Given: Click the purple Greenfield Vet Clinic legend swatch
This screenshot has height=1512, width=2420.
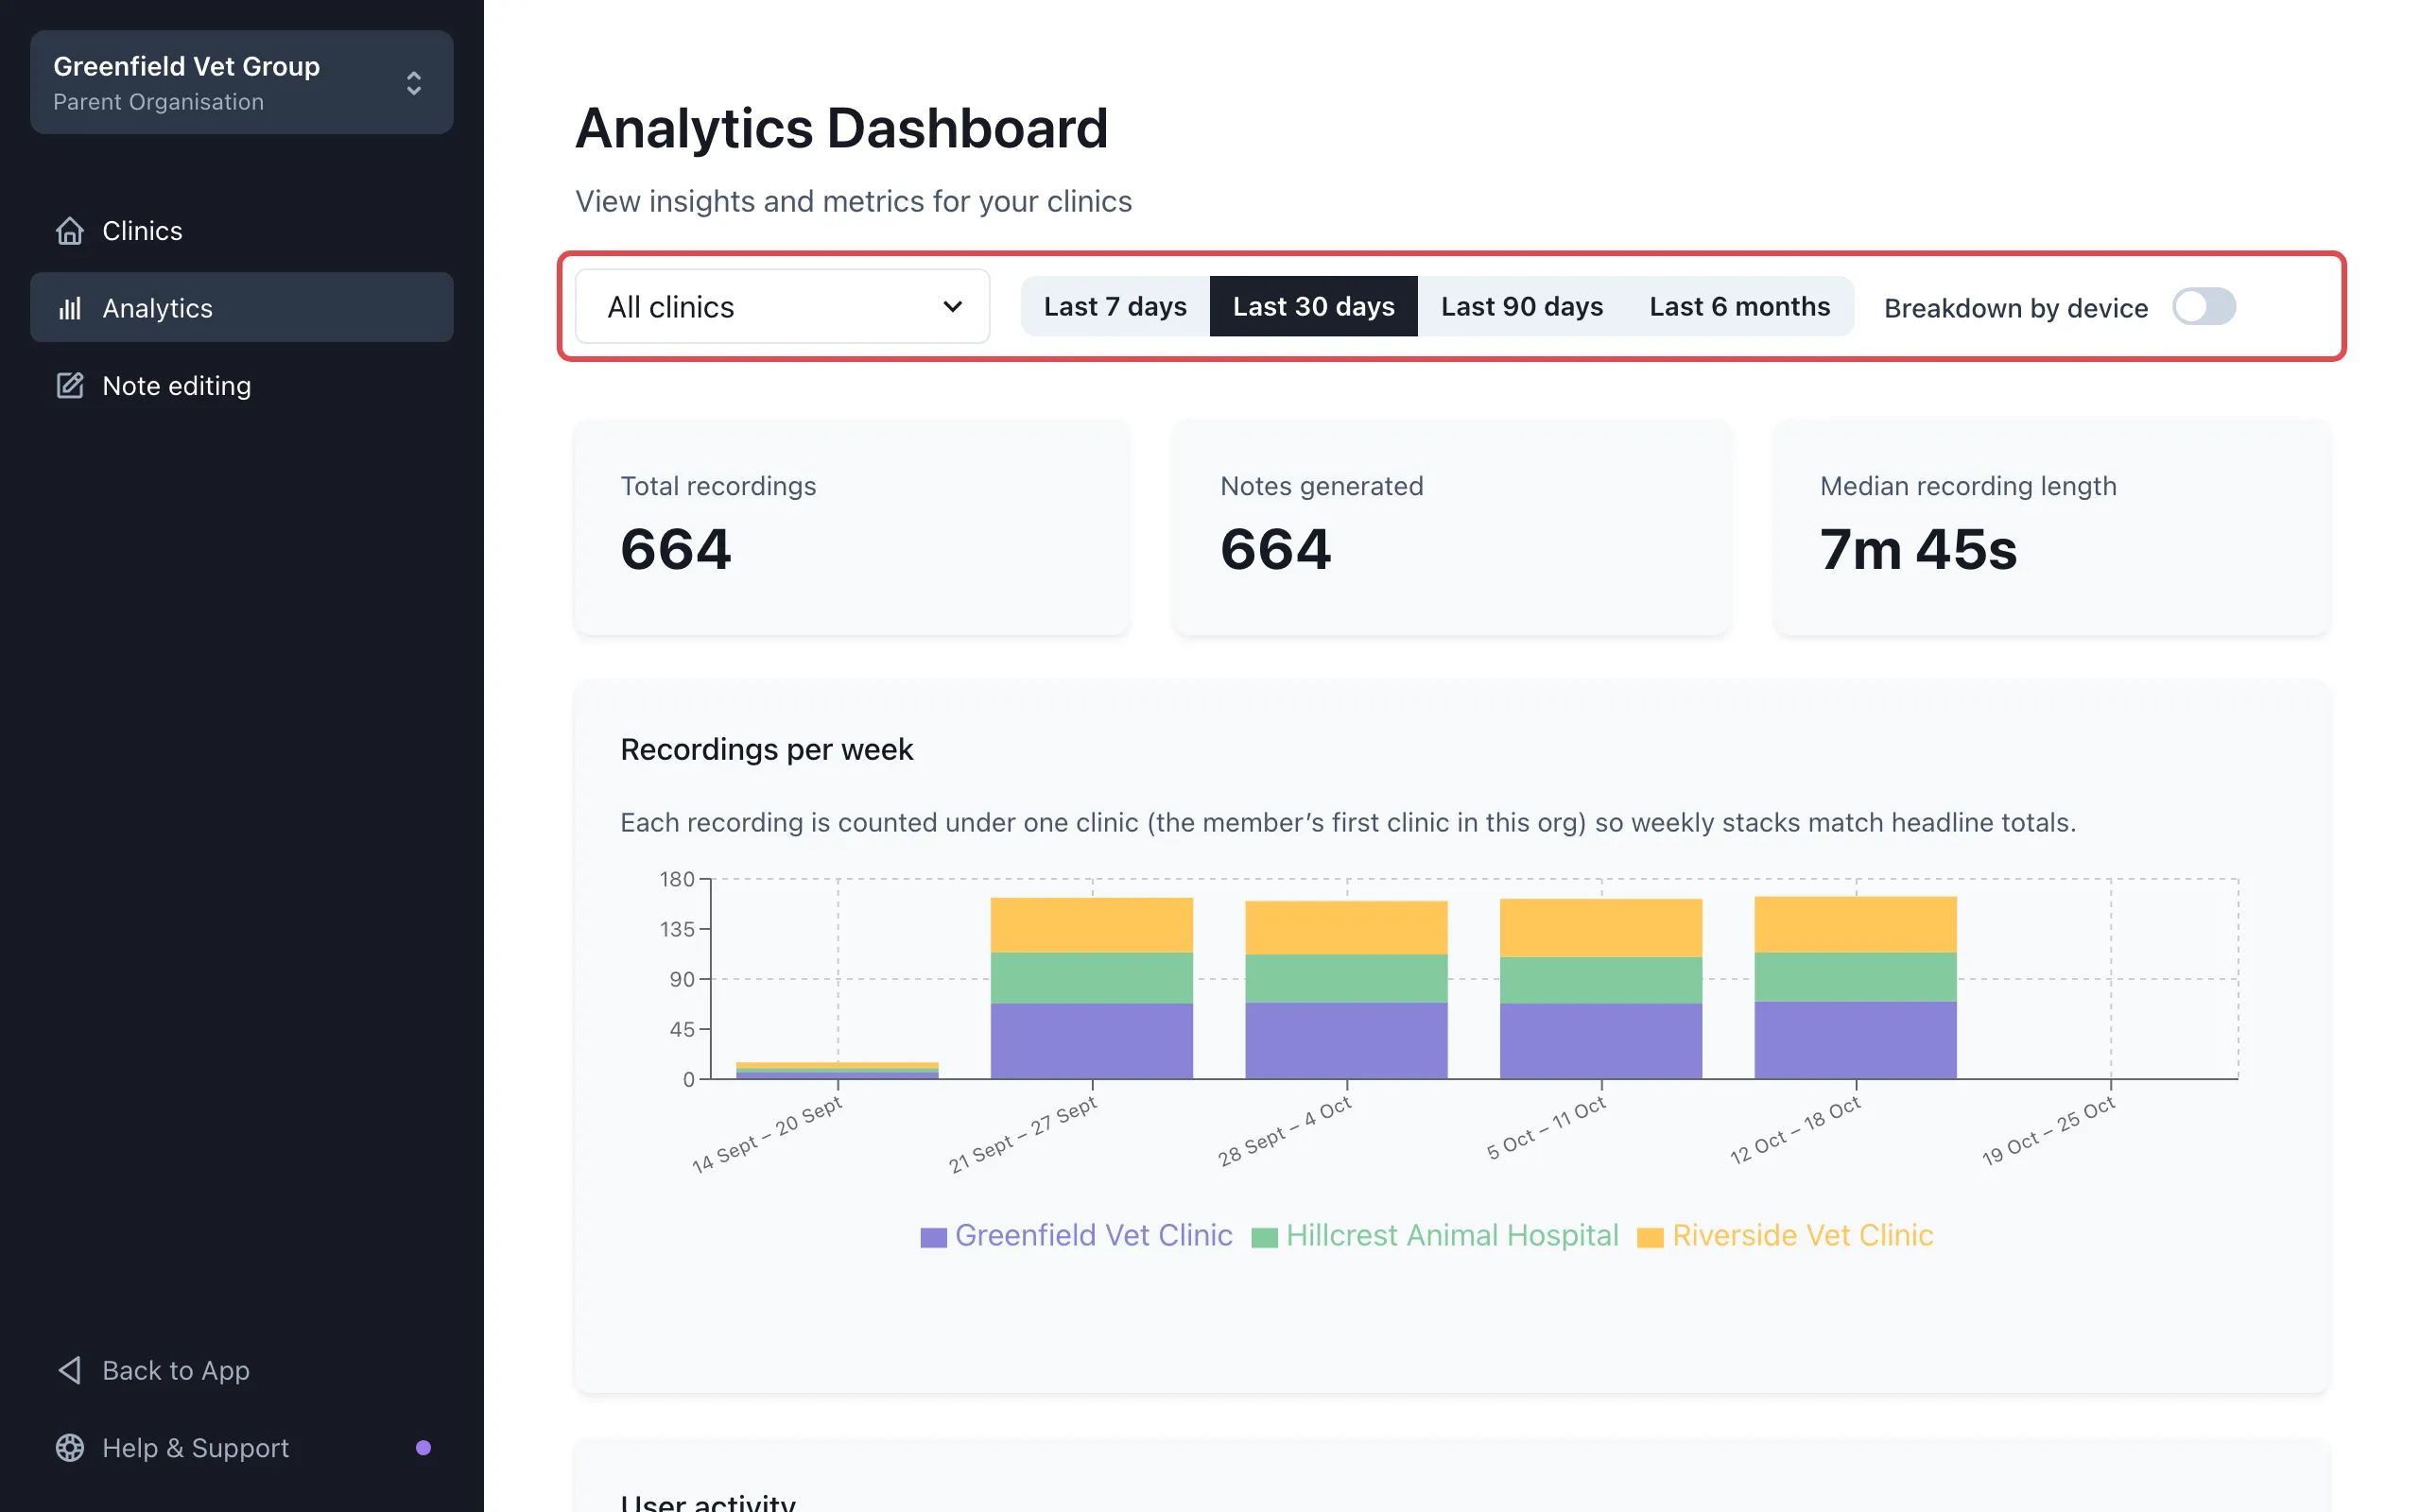Looking at the screenshot, I should point(933,1237).
